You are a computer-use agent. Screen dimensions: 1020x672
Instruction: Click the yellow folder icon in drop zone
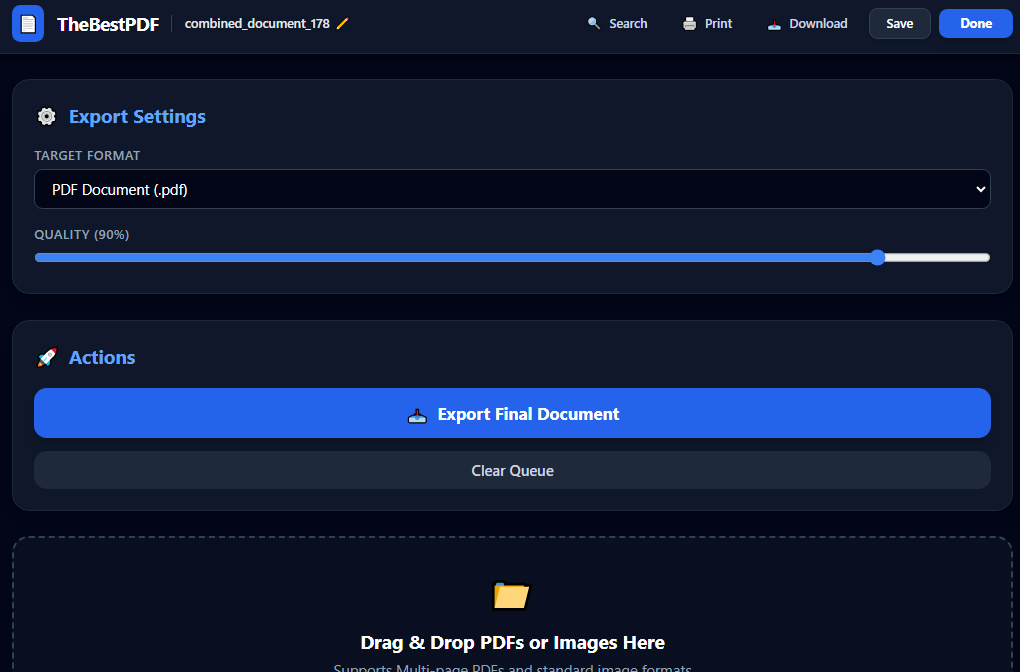512,595
